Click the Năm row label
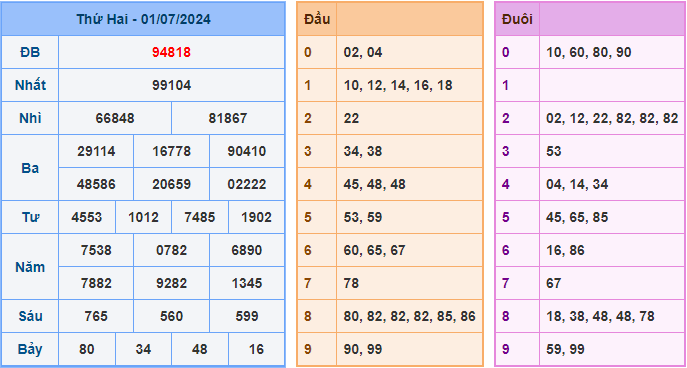 click(30, 267)
